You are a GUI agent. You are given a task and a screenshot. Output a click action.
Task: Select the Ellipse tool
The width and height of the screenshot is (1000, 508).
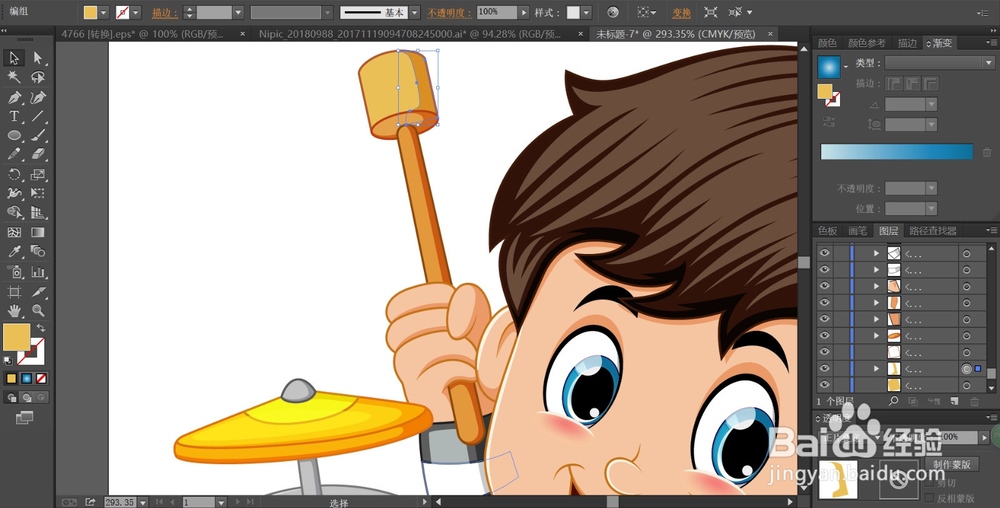14,135
